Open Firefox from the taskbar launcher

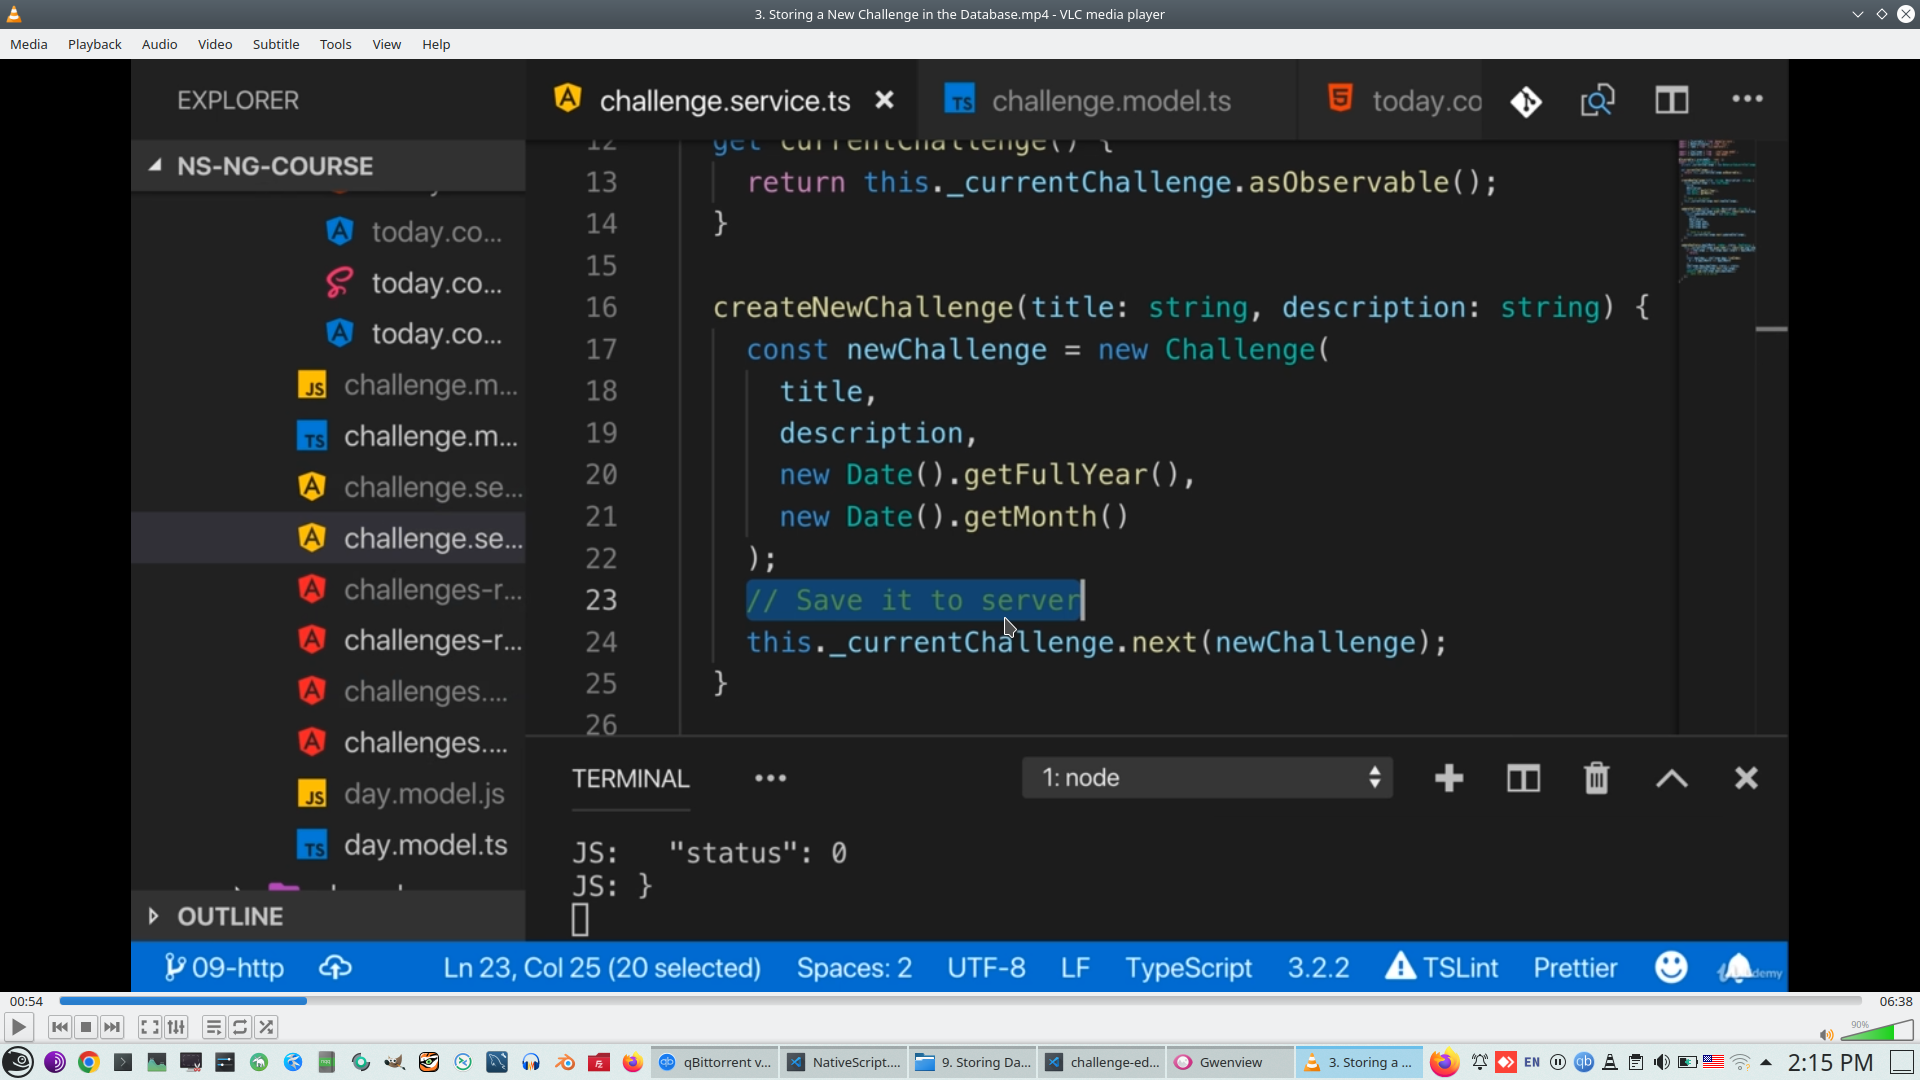click(632, 1062)
